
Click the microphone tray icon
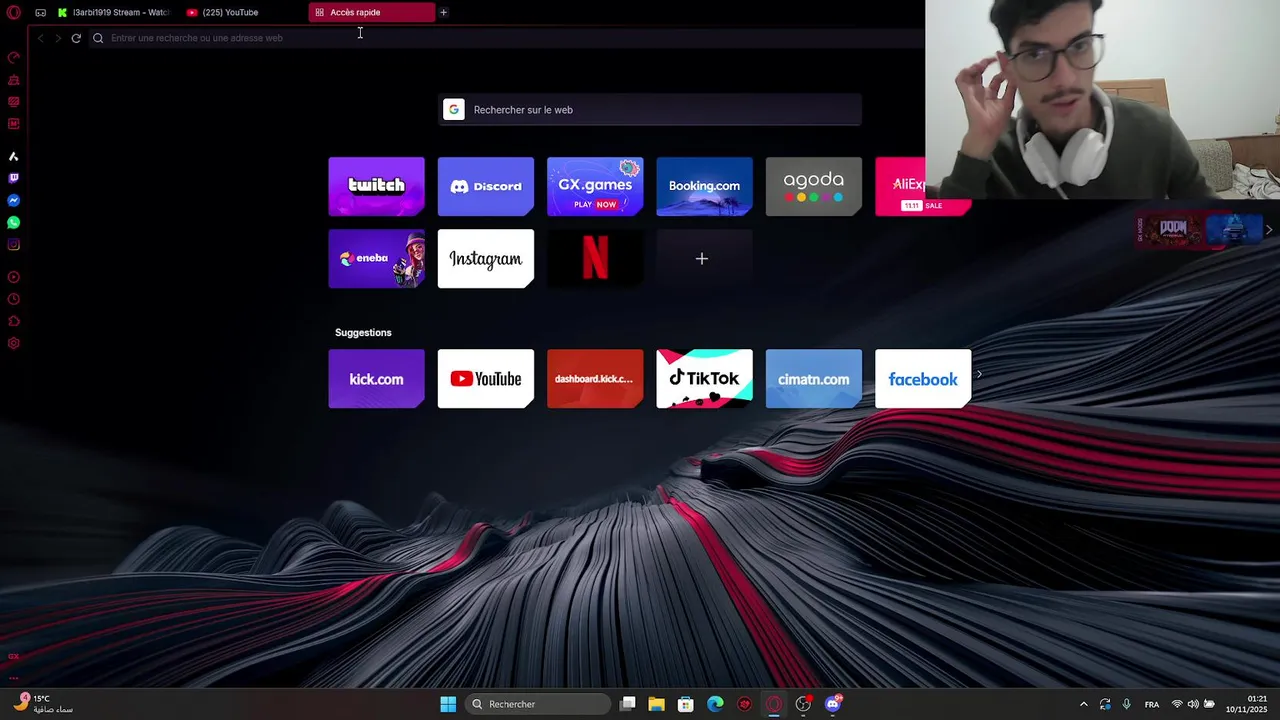(1127, 704)
